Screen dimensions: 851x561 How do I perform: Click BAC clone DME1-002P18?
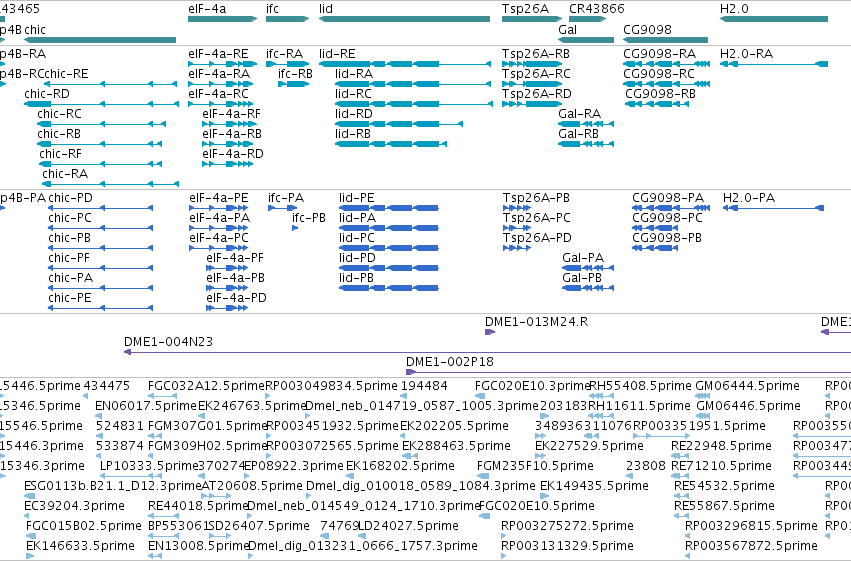(628, 372)
